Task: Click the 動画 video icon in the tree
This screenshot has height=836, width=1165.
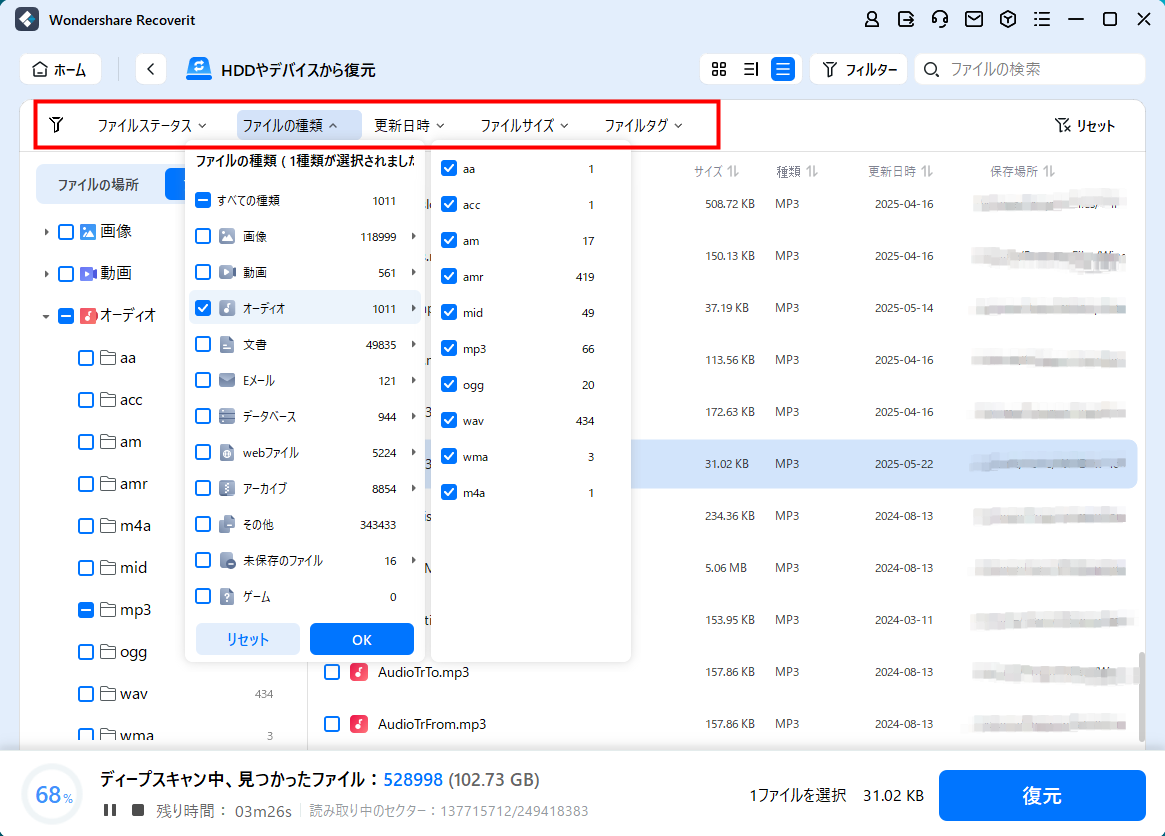Action: 88,273
